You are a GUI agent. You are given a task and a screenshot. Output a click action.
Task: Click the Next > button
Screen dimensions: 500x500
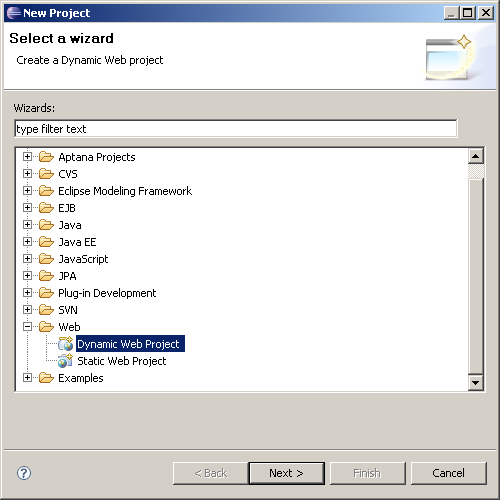[286, 473]
